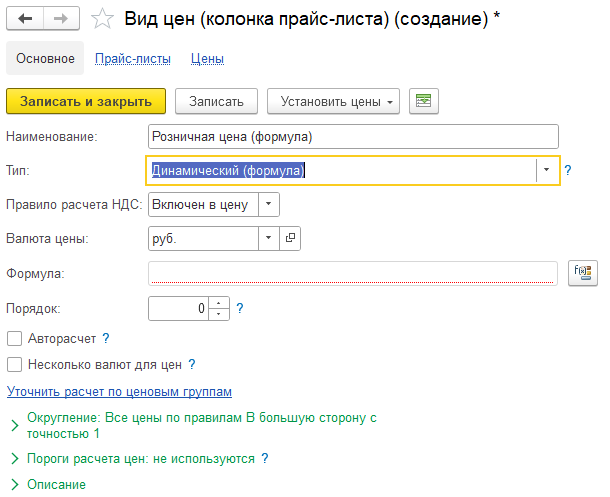Increase the Порядок value with stepper
The image size is (610, 497).
[221, 302]
